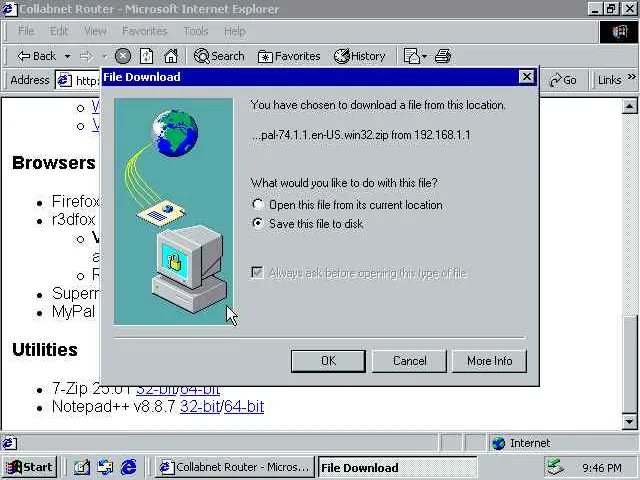Open the Search toolbar button
The width and height of the screenshot is (640, 480).
(x=219, y=56)
